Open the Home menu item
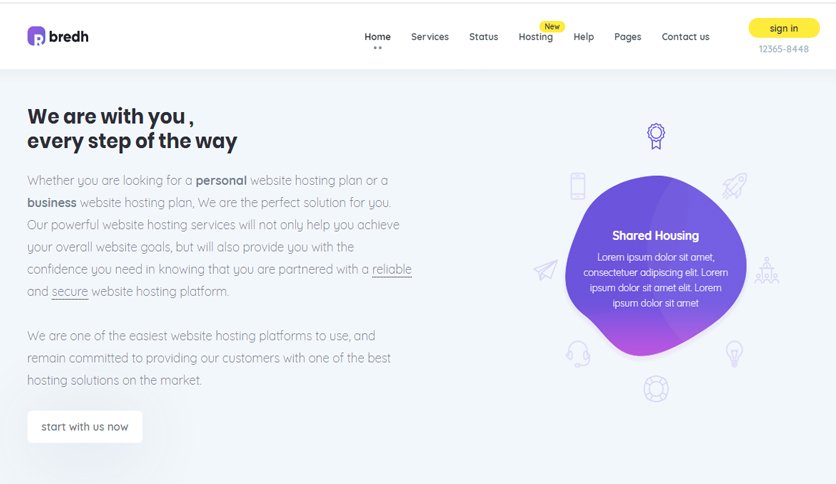 point(377,37)
